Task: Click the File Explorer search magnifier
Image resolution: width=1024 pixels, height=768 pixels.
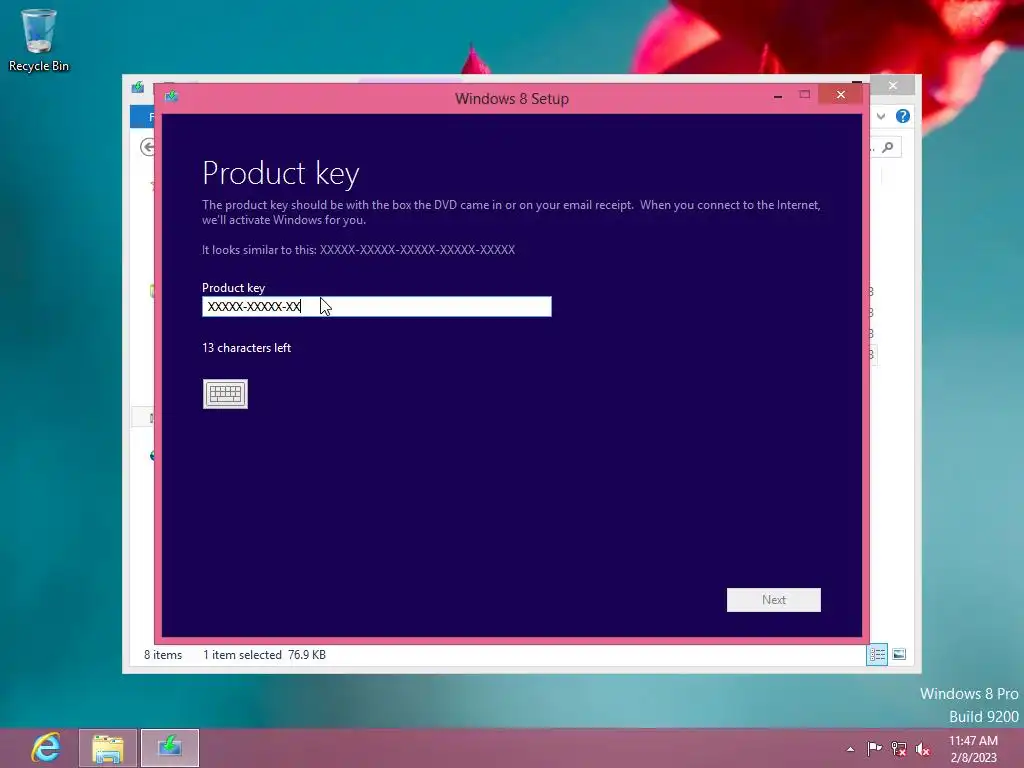Action: (888, 148)
